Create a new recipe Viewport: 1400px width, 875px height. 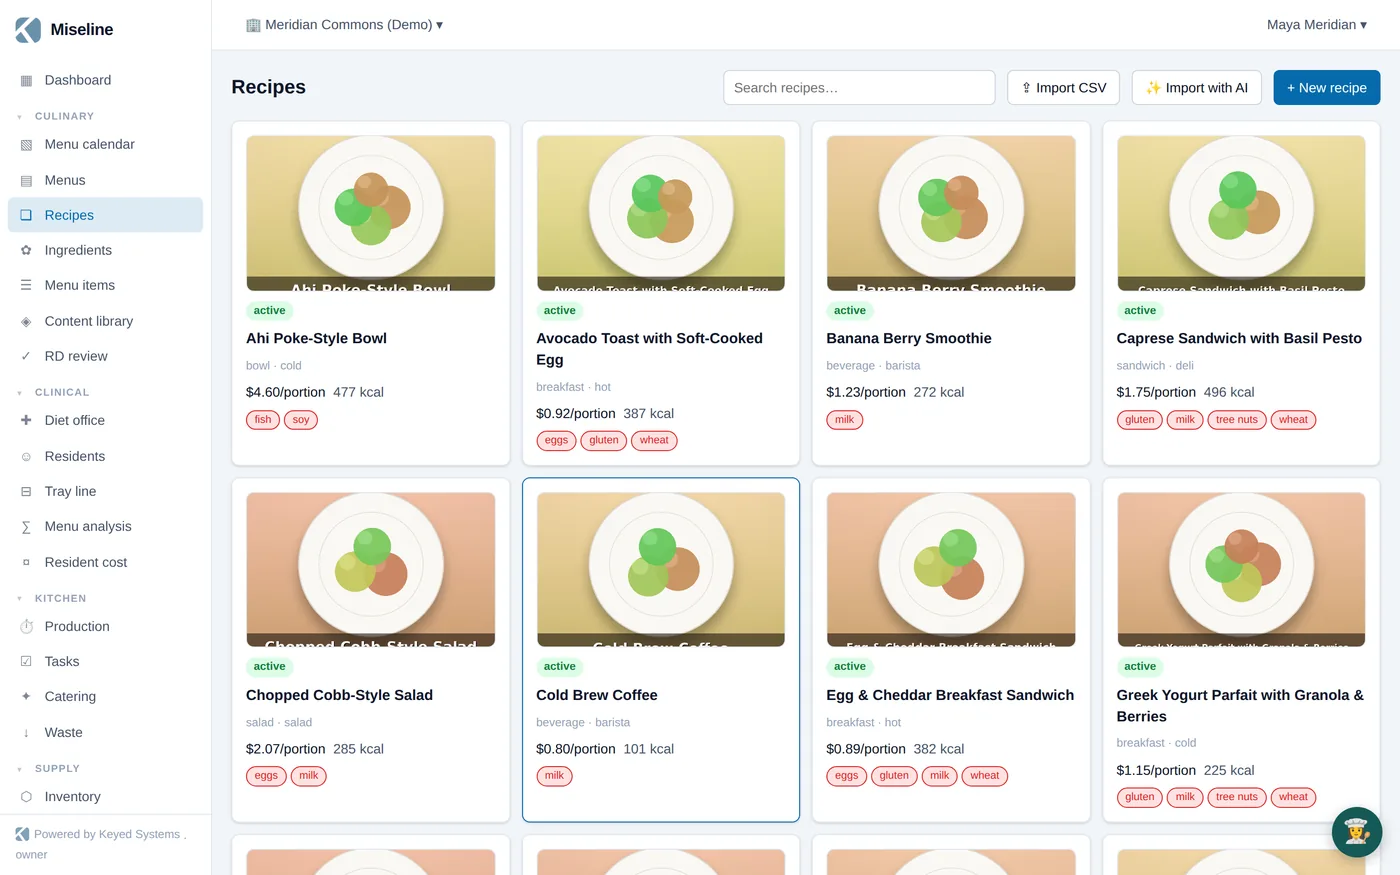[x=1326, y=88]
